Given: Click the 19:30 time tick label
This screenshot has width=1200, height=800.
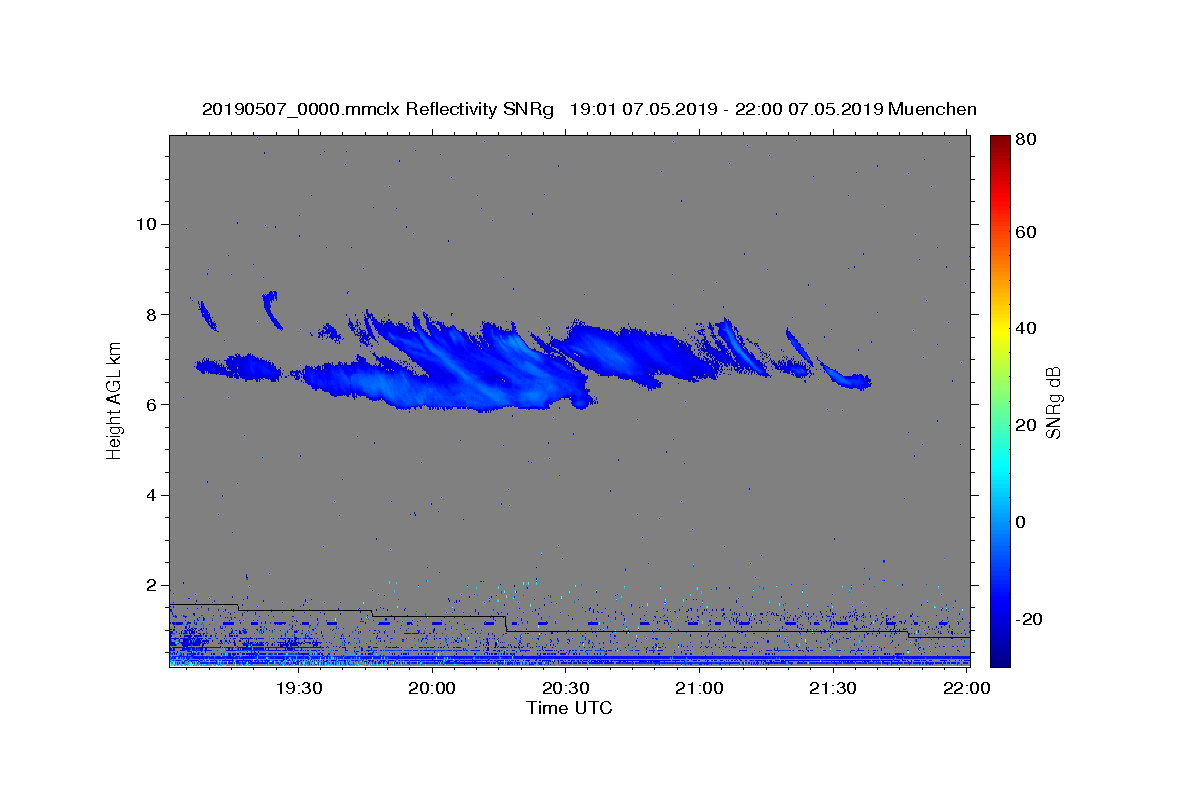Looking at the screenshot, I should (297, 688).
